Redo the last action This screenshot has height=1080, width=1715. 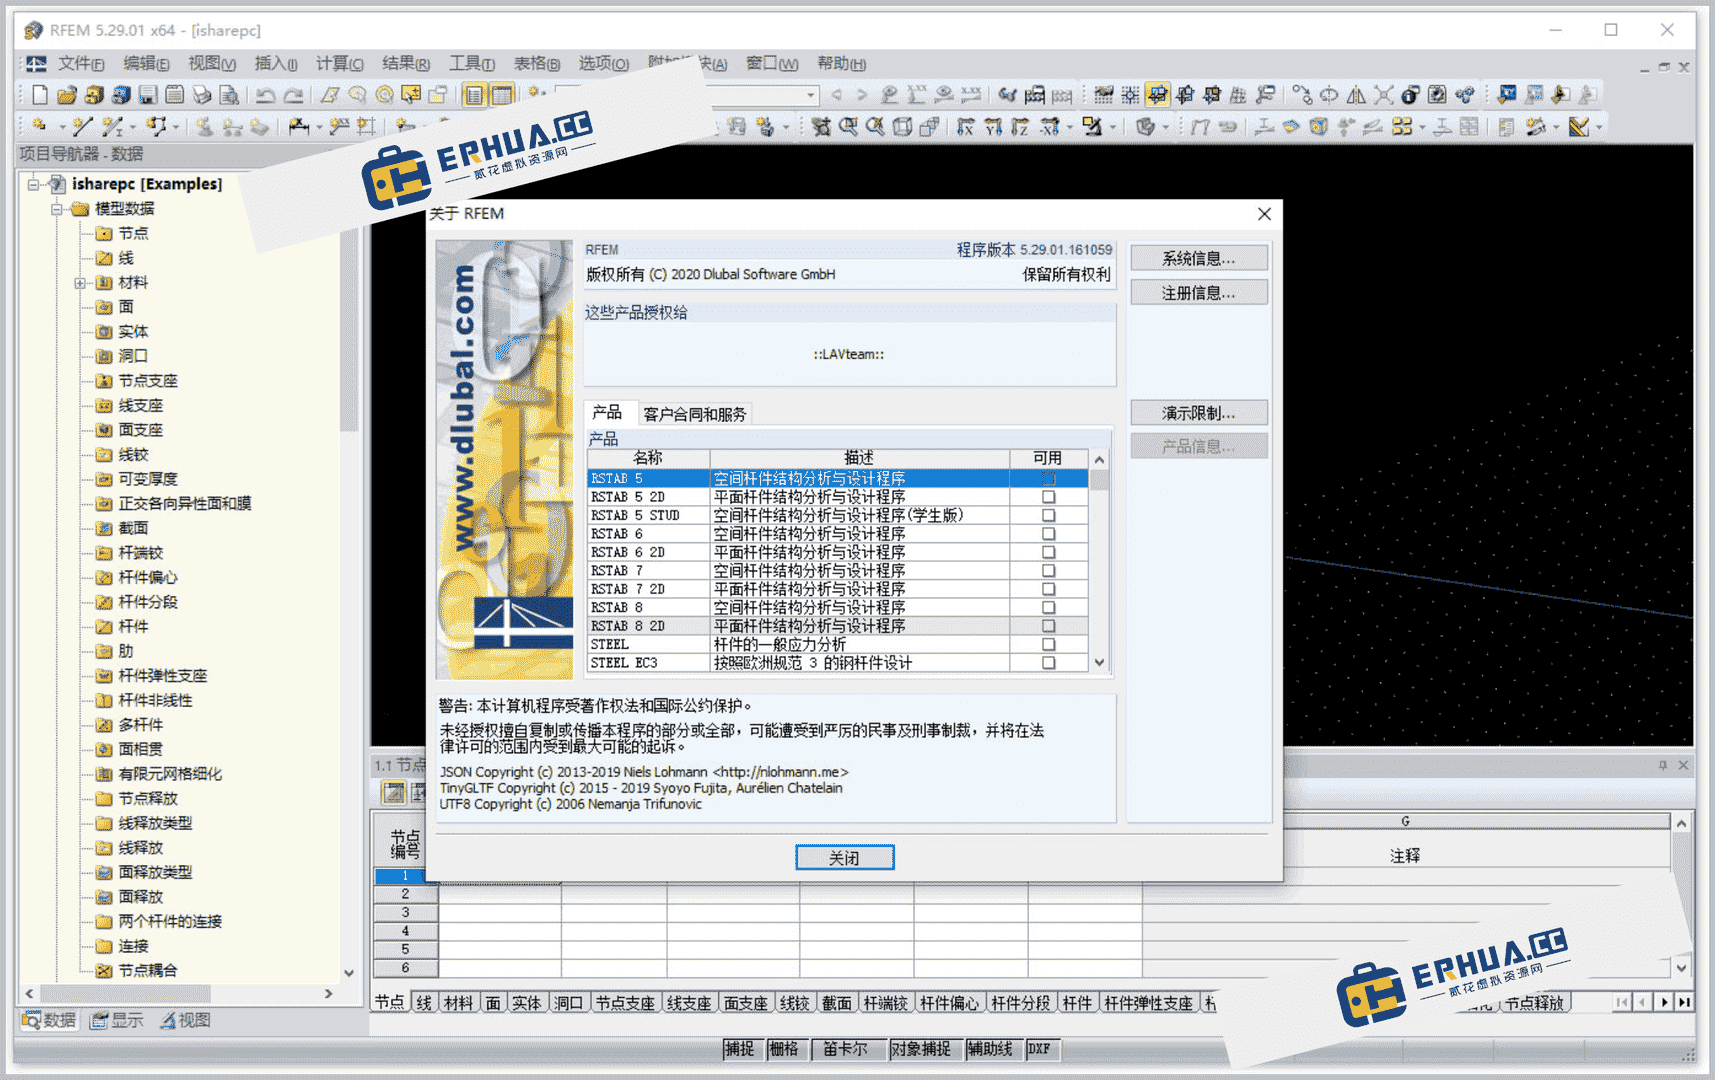tap(293, 95)
